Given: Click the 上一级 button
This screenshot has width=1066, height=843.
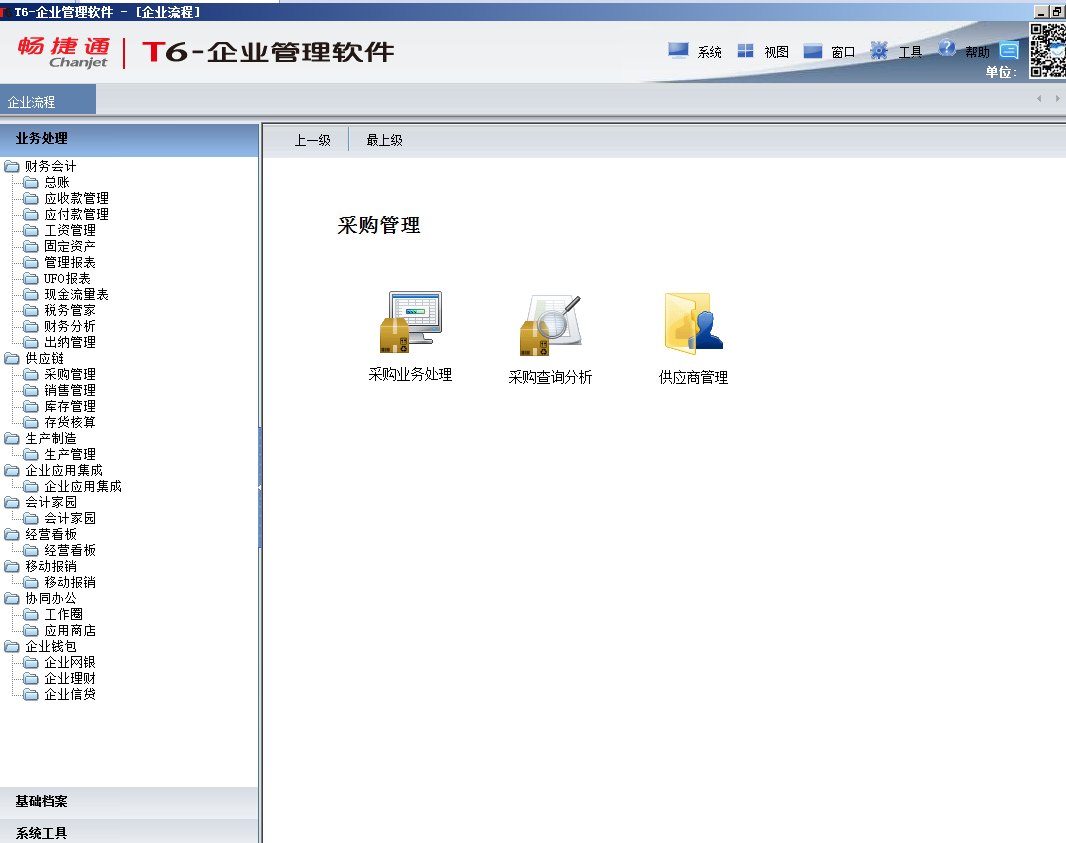Looking at the screenshot, I should 312,140.
